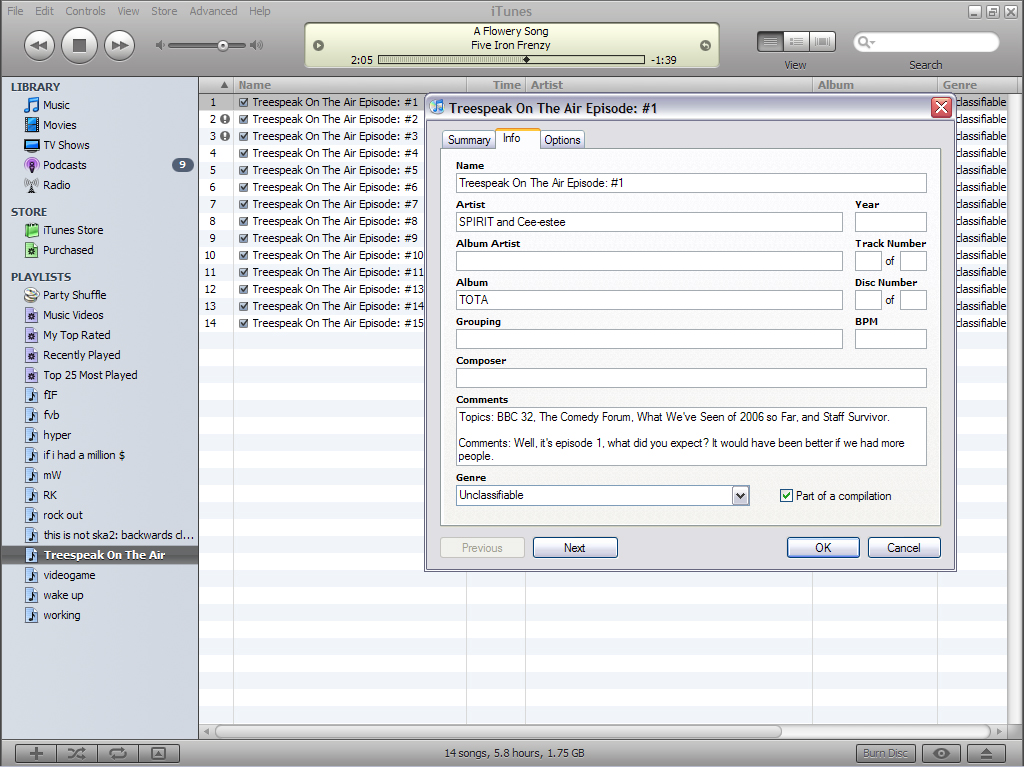
Task: Sort by the Artist column header
Action: [669, 85]
